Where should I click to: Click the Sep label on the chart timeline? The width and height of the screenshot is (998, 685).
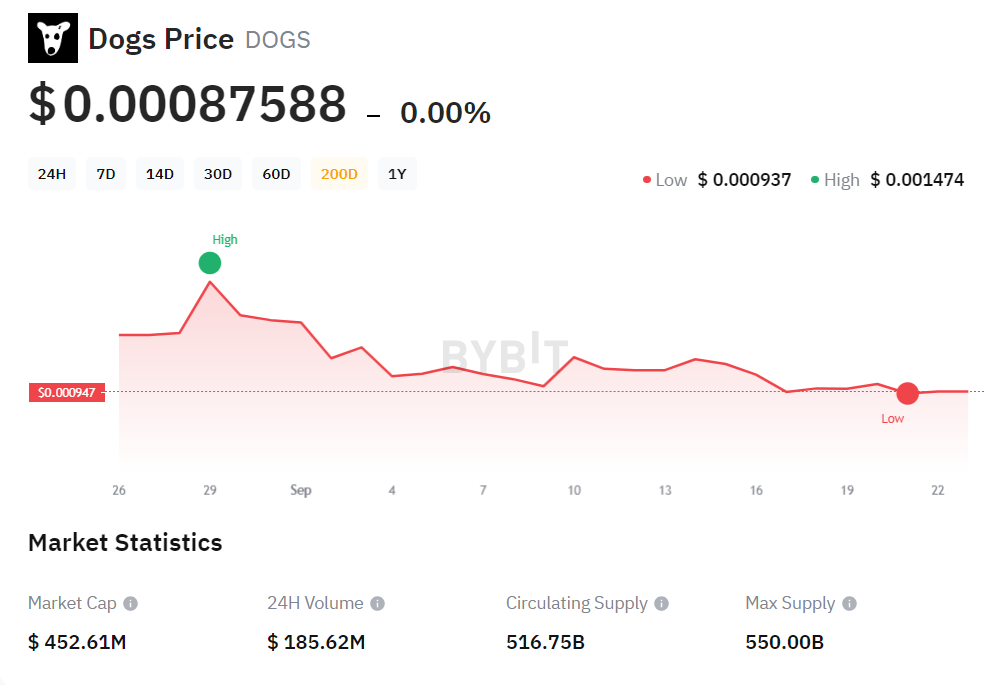point(302,490)
